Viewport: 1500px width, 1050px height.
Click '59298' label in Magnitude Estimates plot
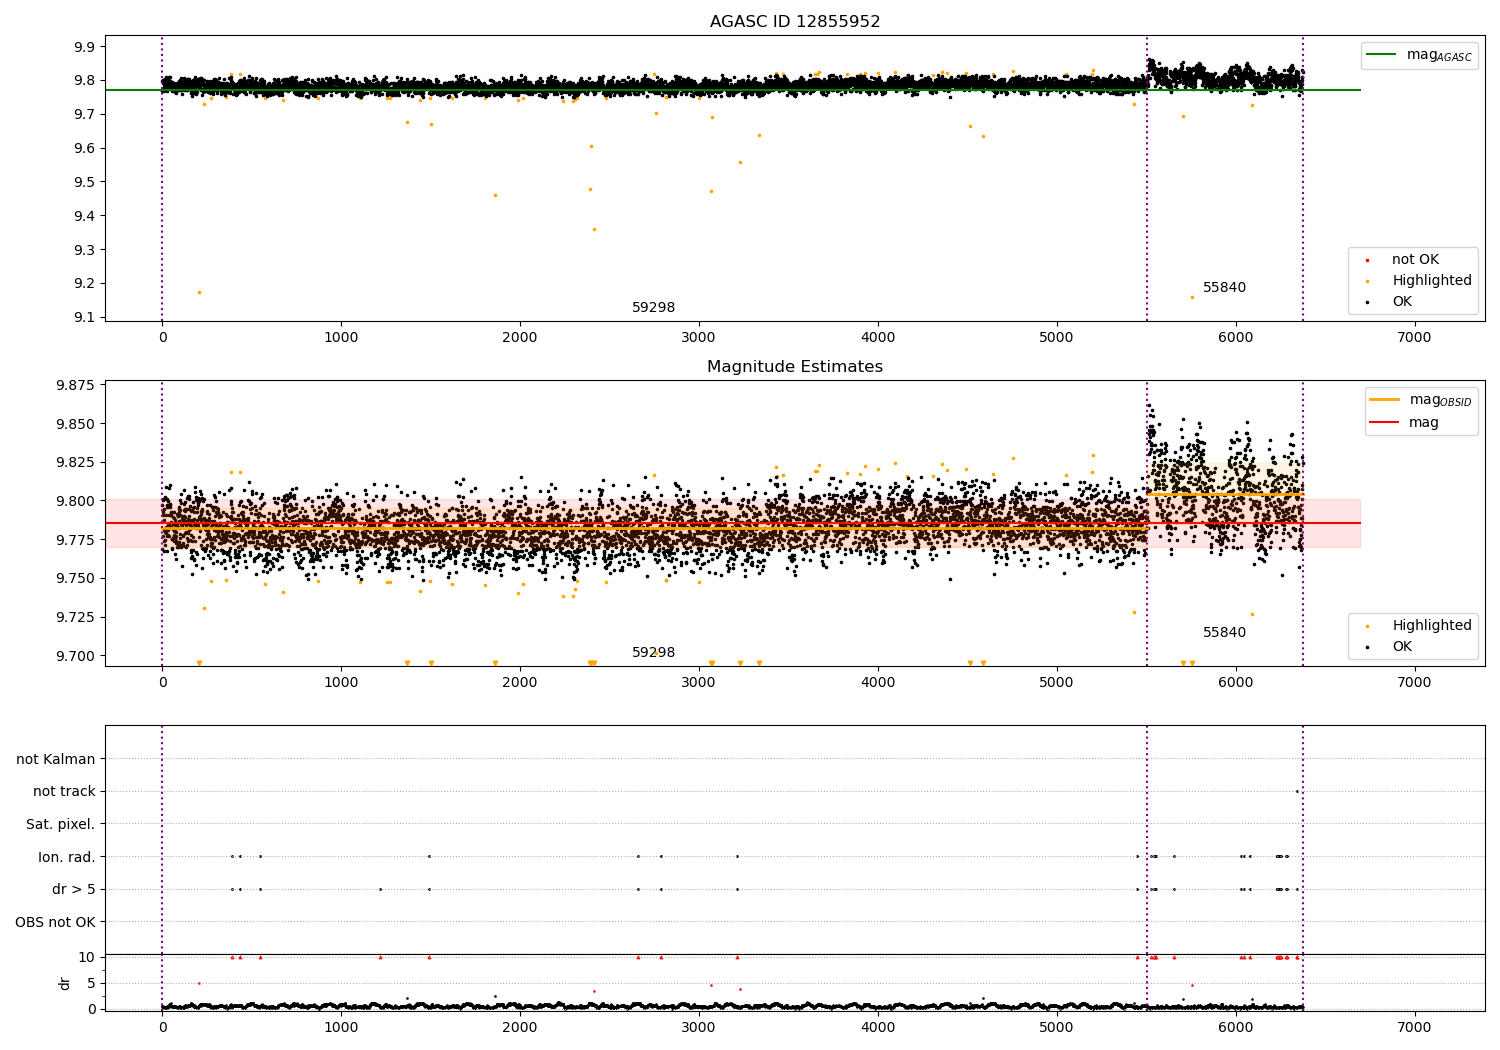(x=653, y=653)
